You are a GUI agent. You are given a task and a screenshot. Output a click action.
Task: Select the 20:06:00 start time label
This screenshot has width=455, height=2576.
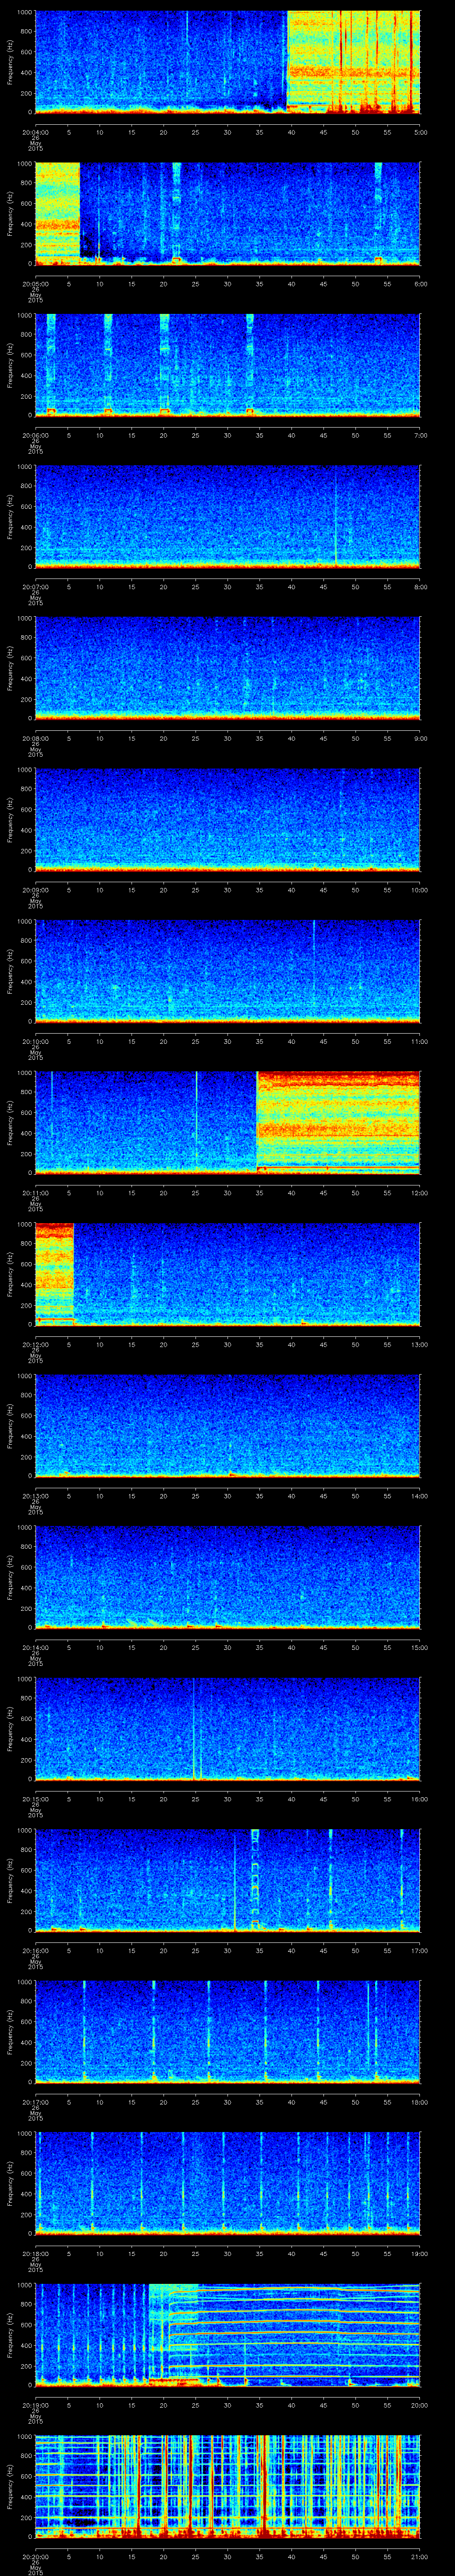[35, 434]
